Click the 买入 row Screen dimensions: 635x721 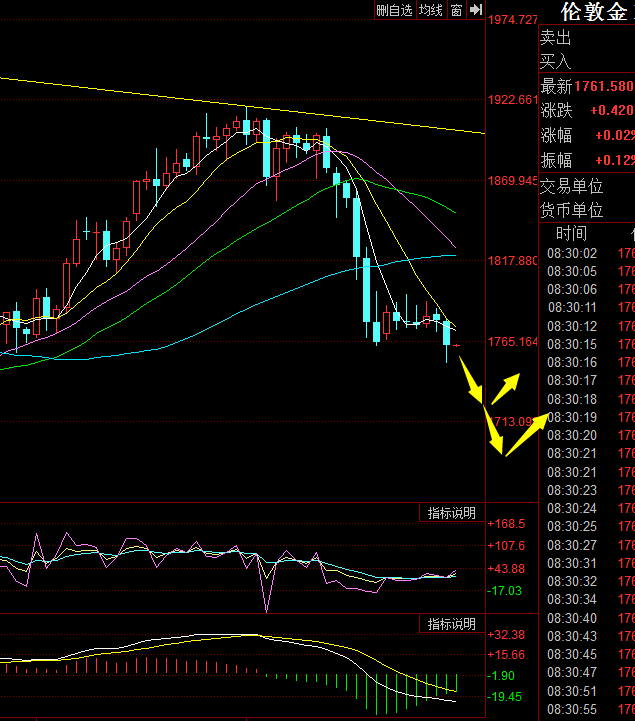click(x=587, y=61)
